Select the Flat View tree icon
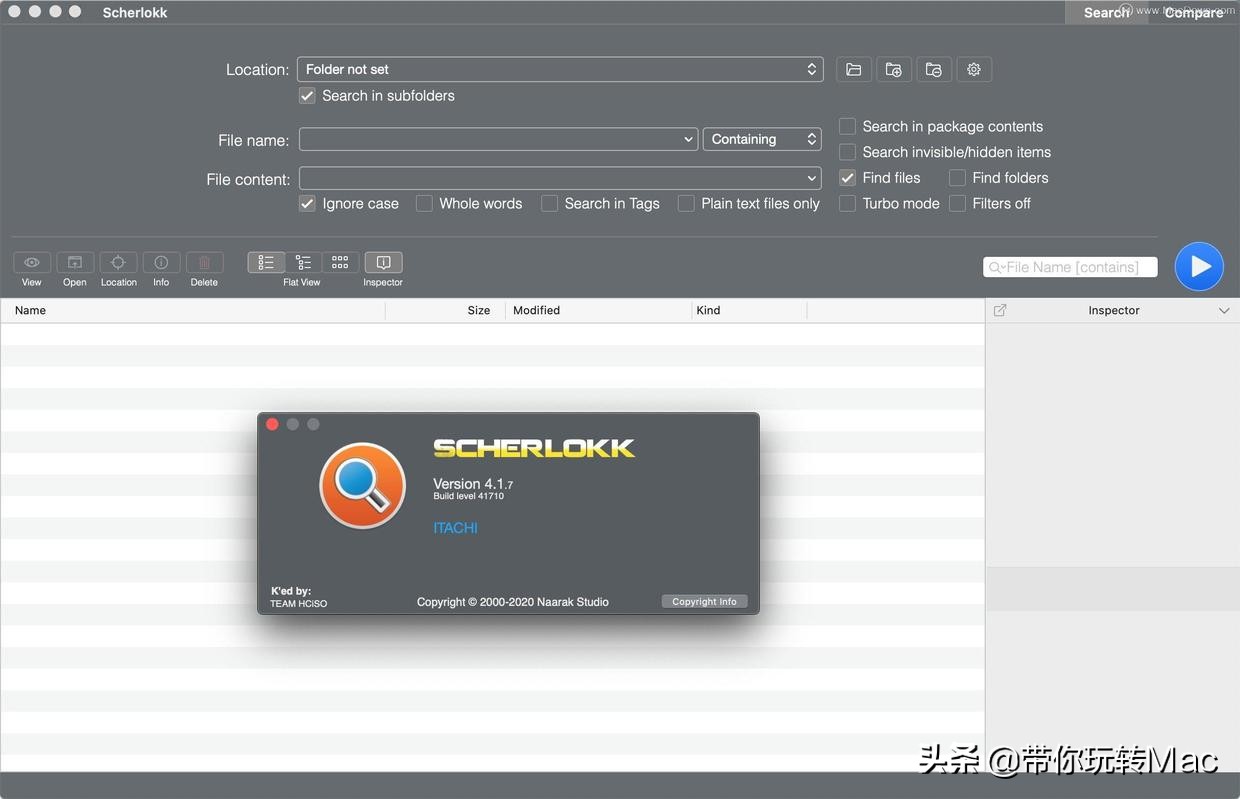The height and width of the screenshot is (799, 1240). click(303, 262)
